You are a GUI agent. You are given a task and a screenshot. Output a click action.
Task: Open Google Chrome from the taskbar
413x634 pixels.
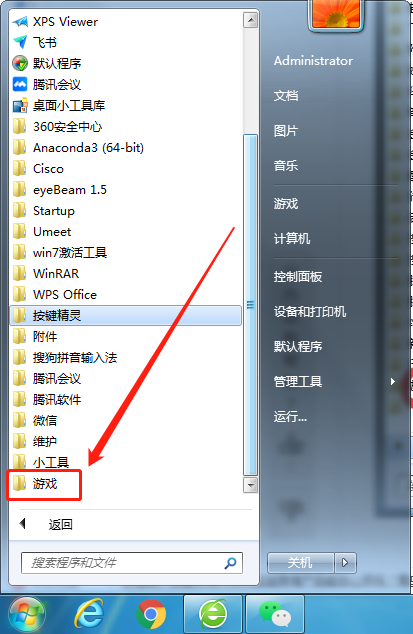151,614
